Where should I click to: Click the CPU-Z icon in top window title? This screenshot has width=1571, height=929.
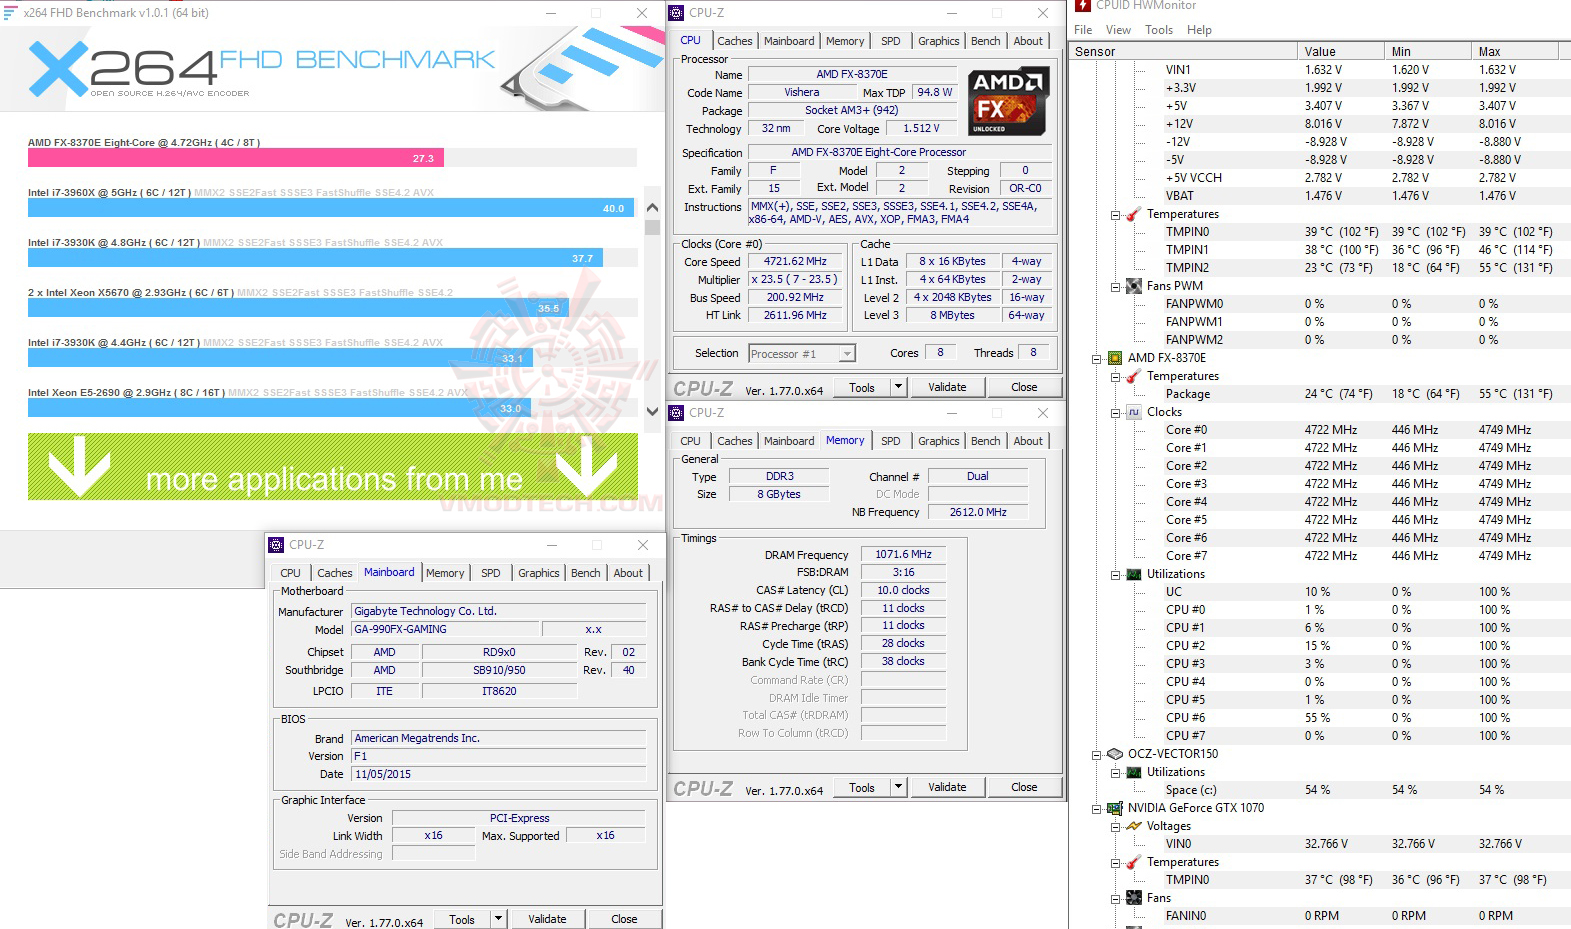(677, 13)
